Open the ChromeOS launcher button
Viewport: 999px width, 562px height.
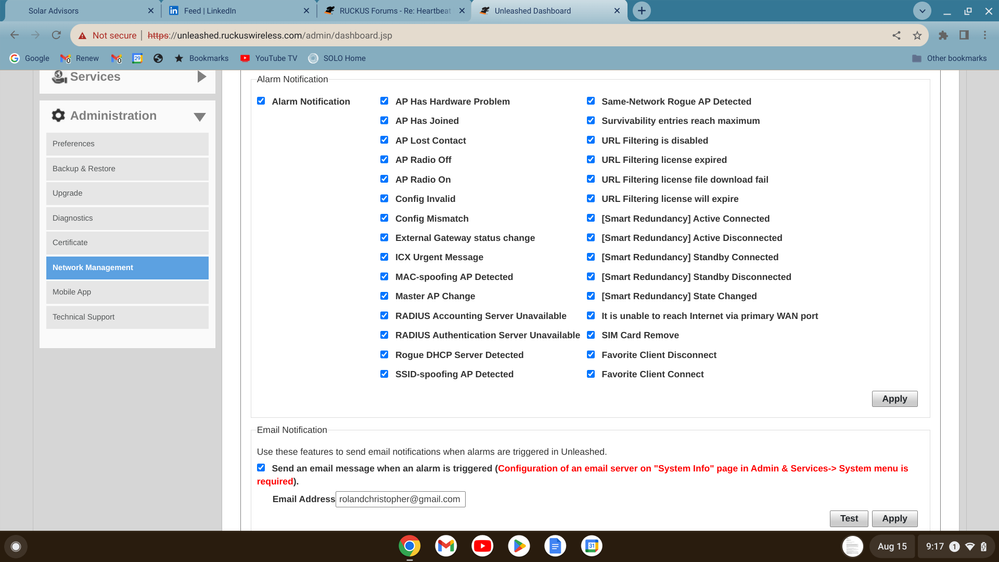(16, 546)
